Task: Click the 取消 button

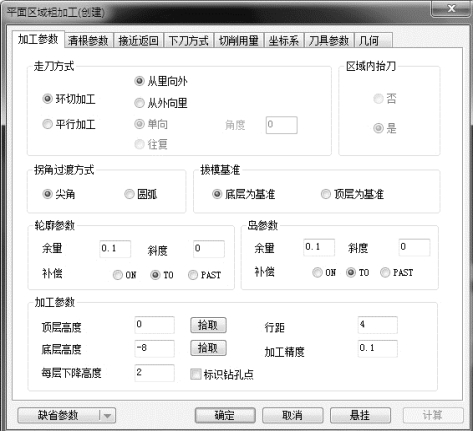Action: tap(293, 416)
